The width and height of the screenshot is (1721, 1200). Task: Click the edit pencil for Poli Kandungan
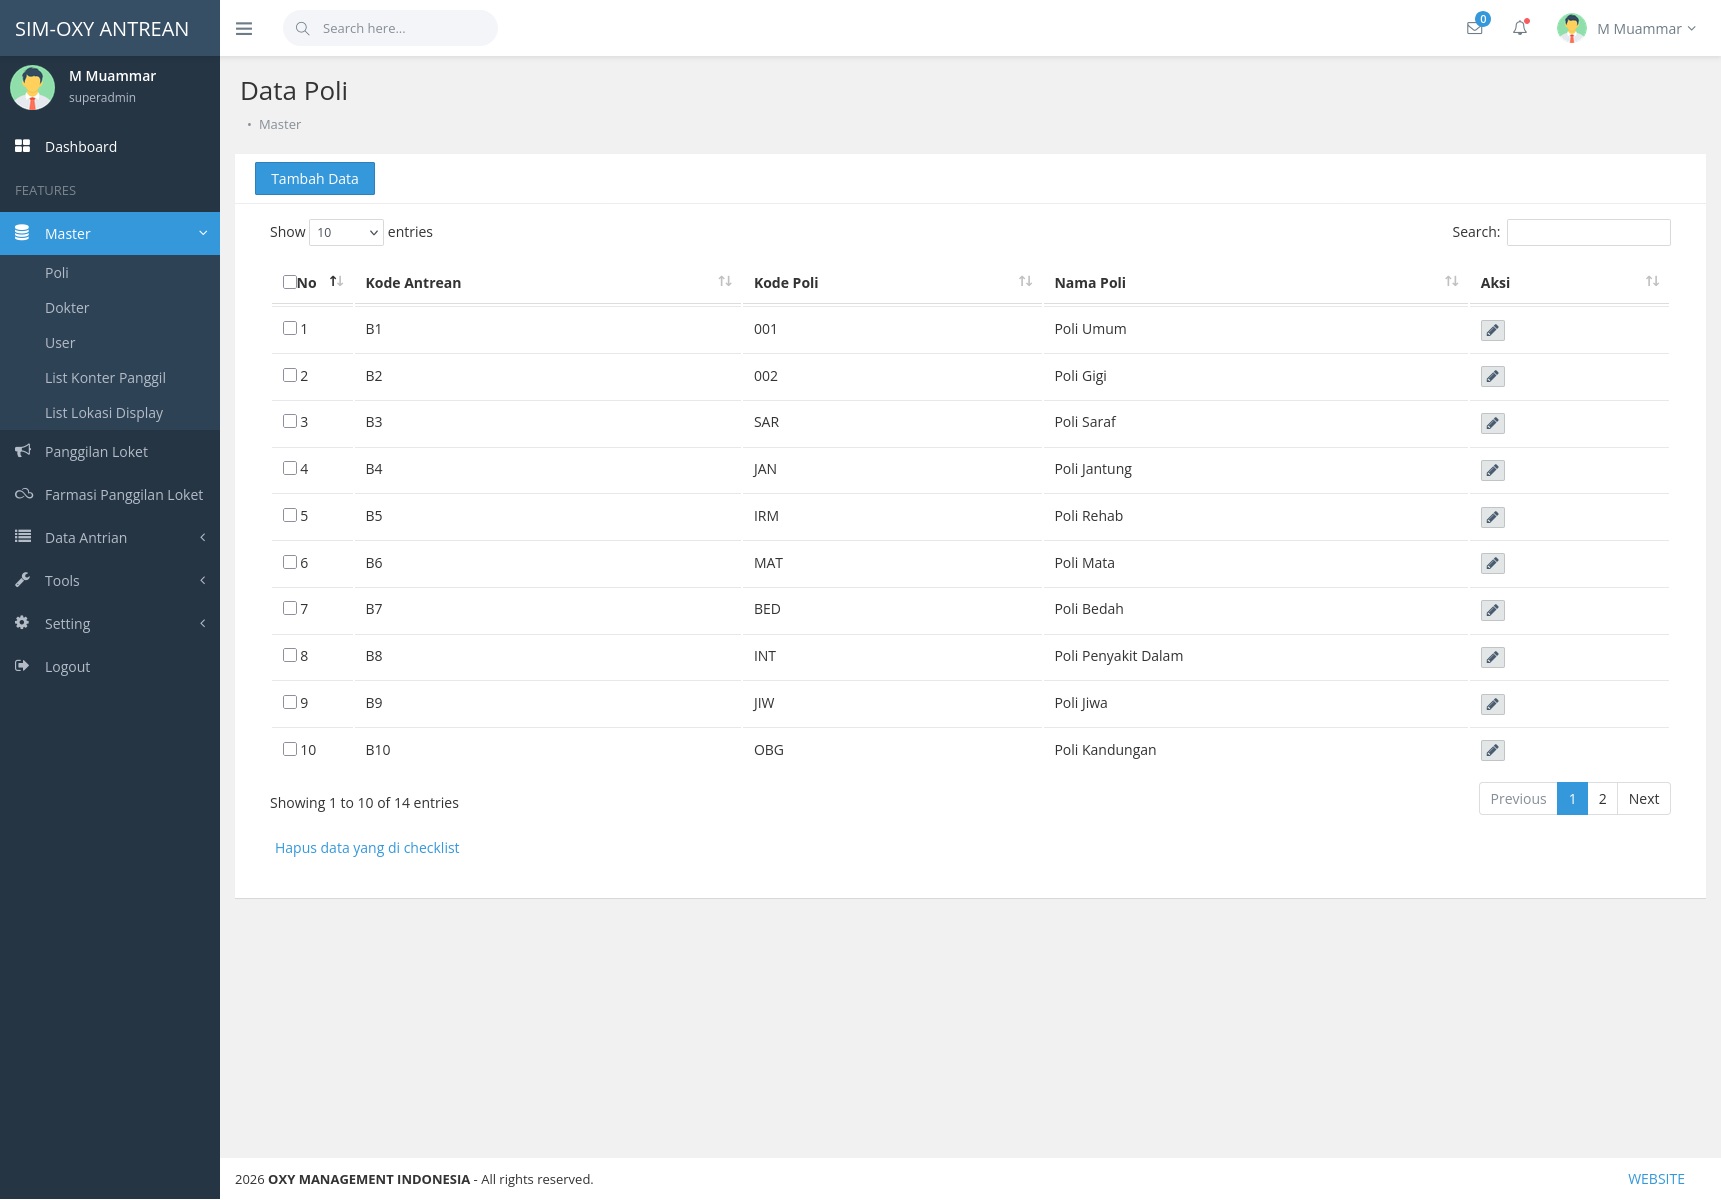1492,751
